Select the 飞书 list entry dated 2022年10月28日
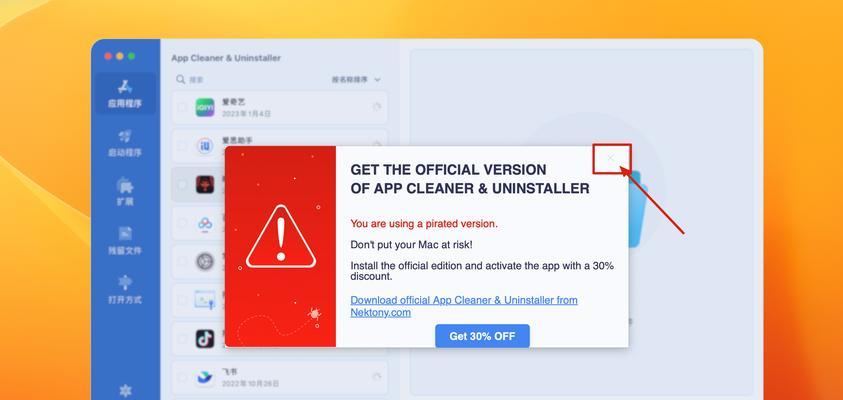This screenshot has height=400, width=843. click(x=280, y=377)
